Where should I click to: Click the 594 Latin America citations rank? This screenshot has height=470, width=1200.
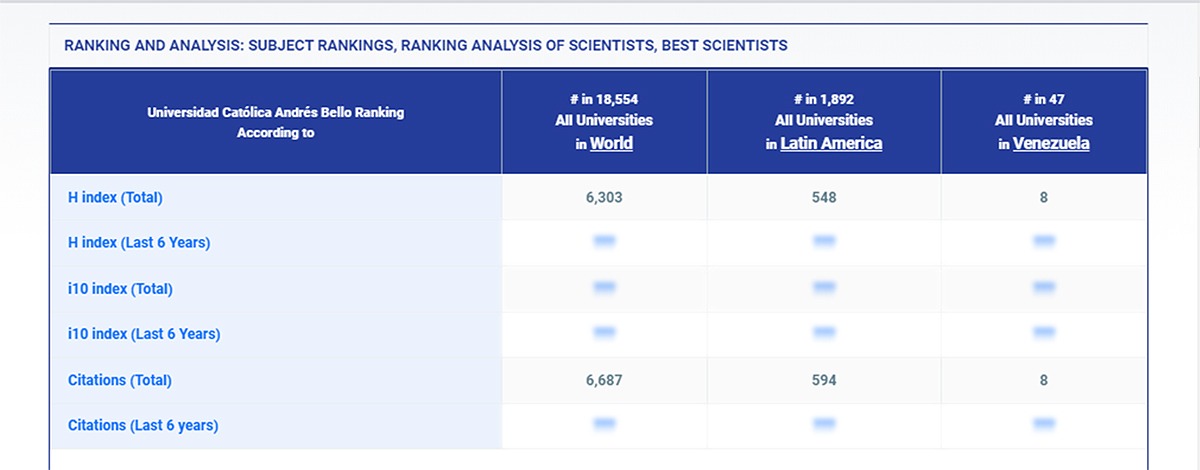[x=824, y=380]
